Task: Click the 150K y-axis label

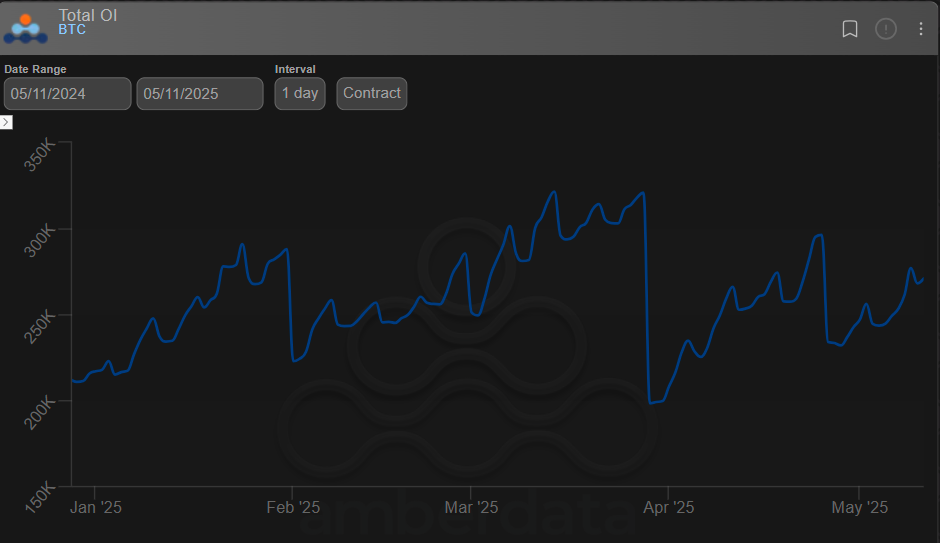Action: point(40,499)
